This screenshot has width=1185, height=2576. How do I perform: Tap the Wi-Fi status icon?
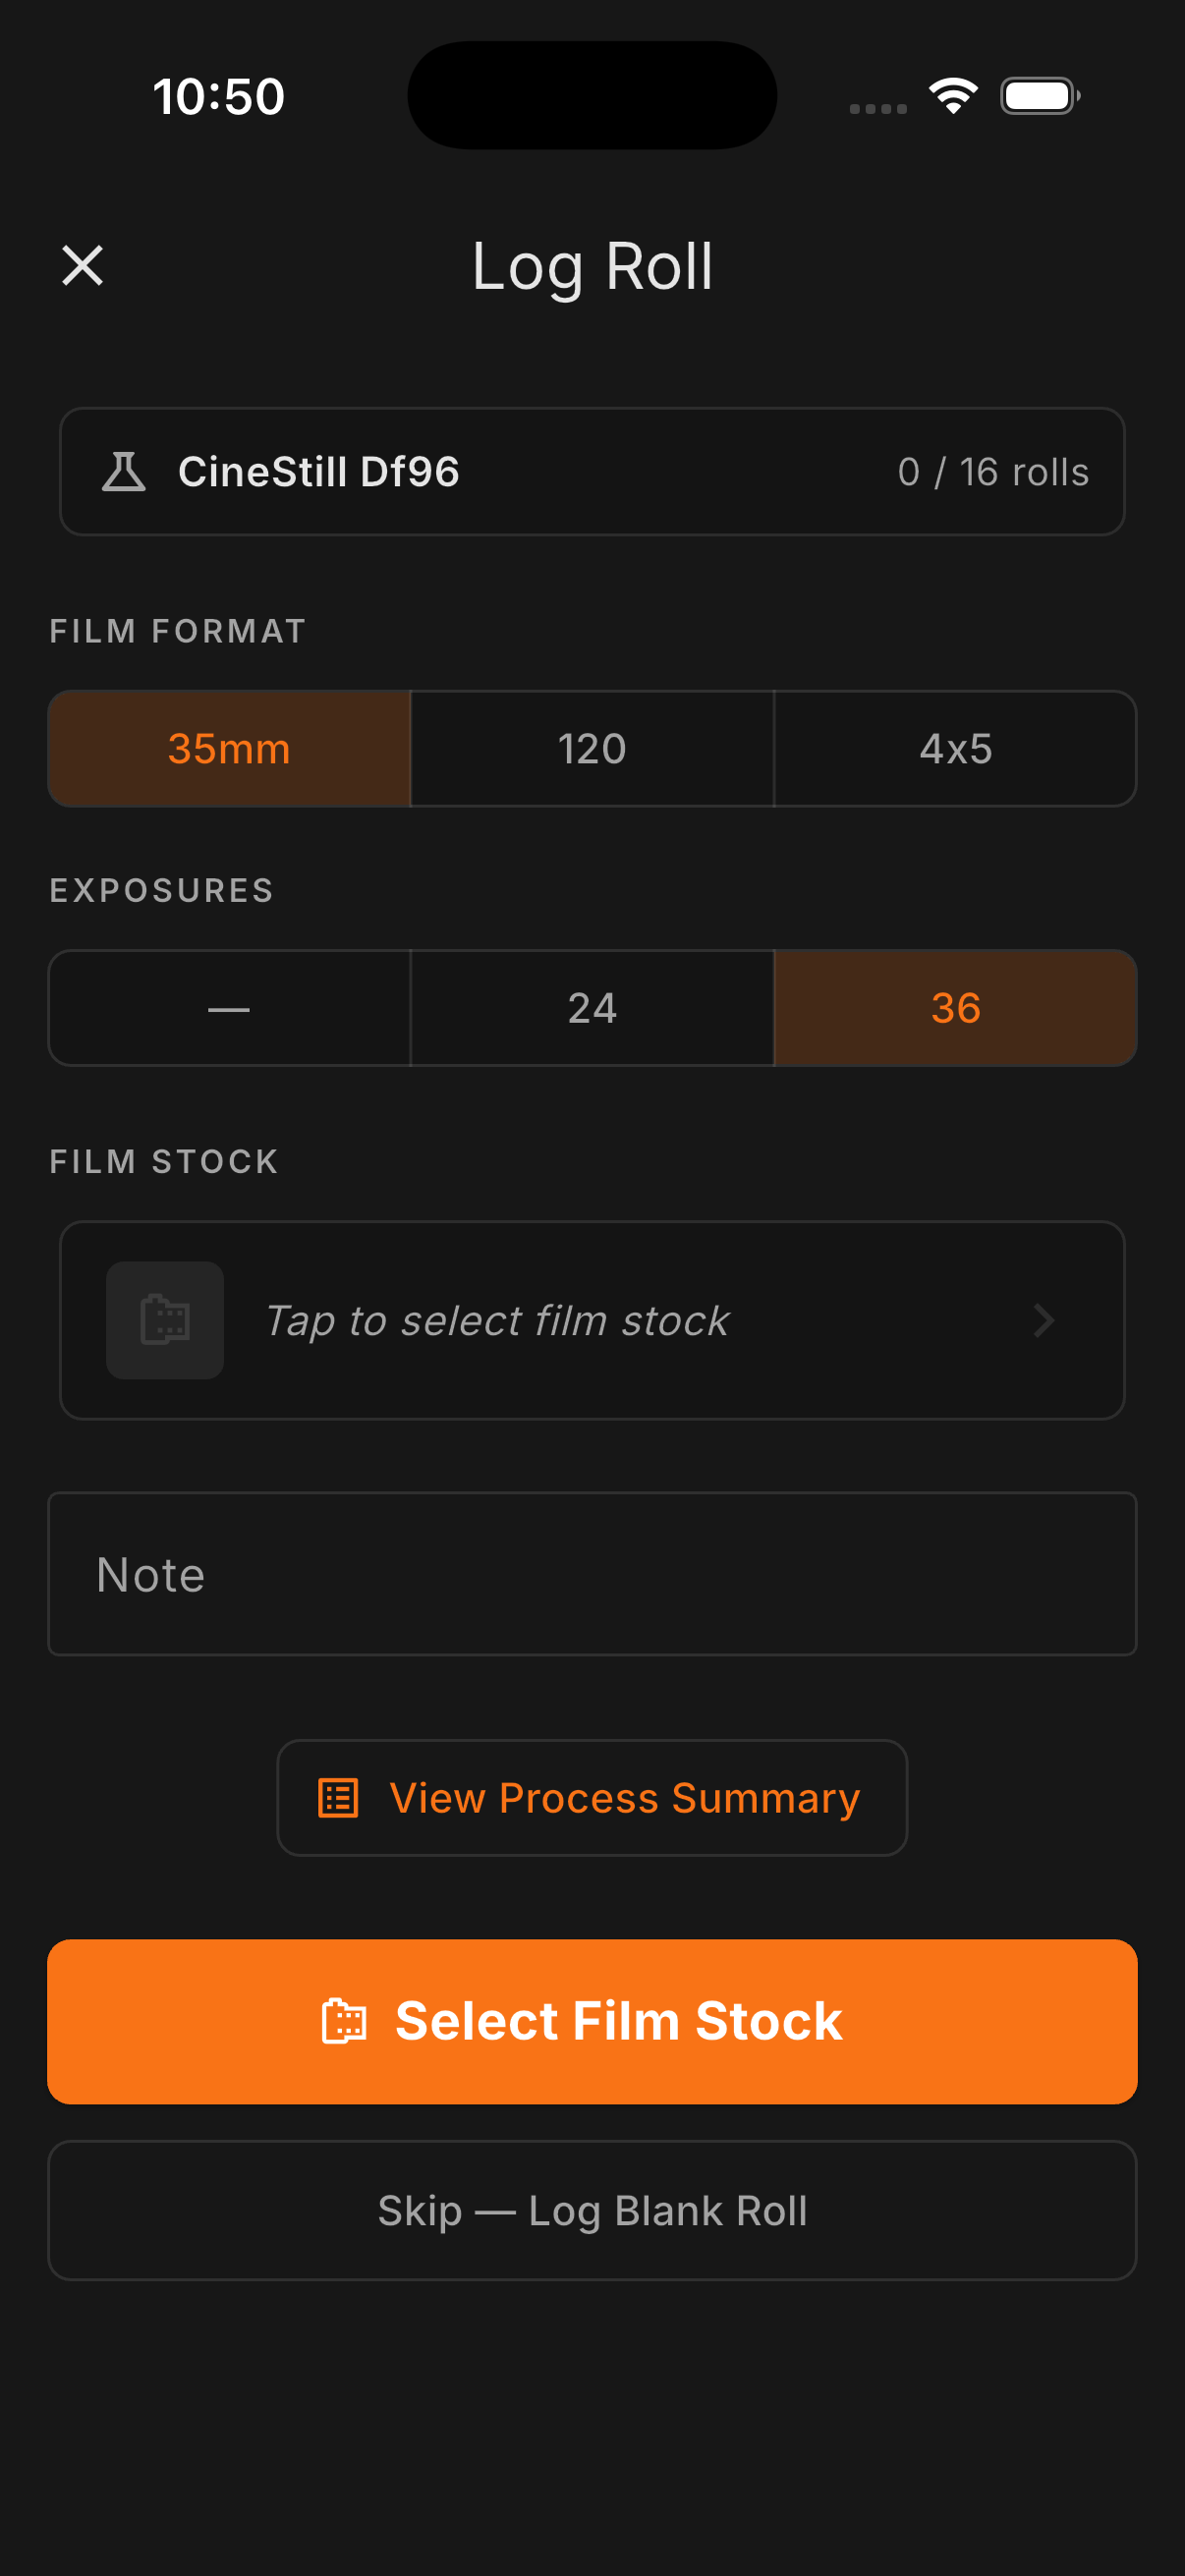click(x=953, y=96)
